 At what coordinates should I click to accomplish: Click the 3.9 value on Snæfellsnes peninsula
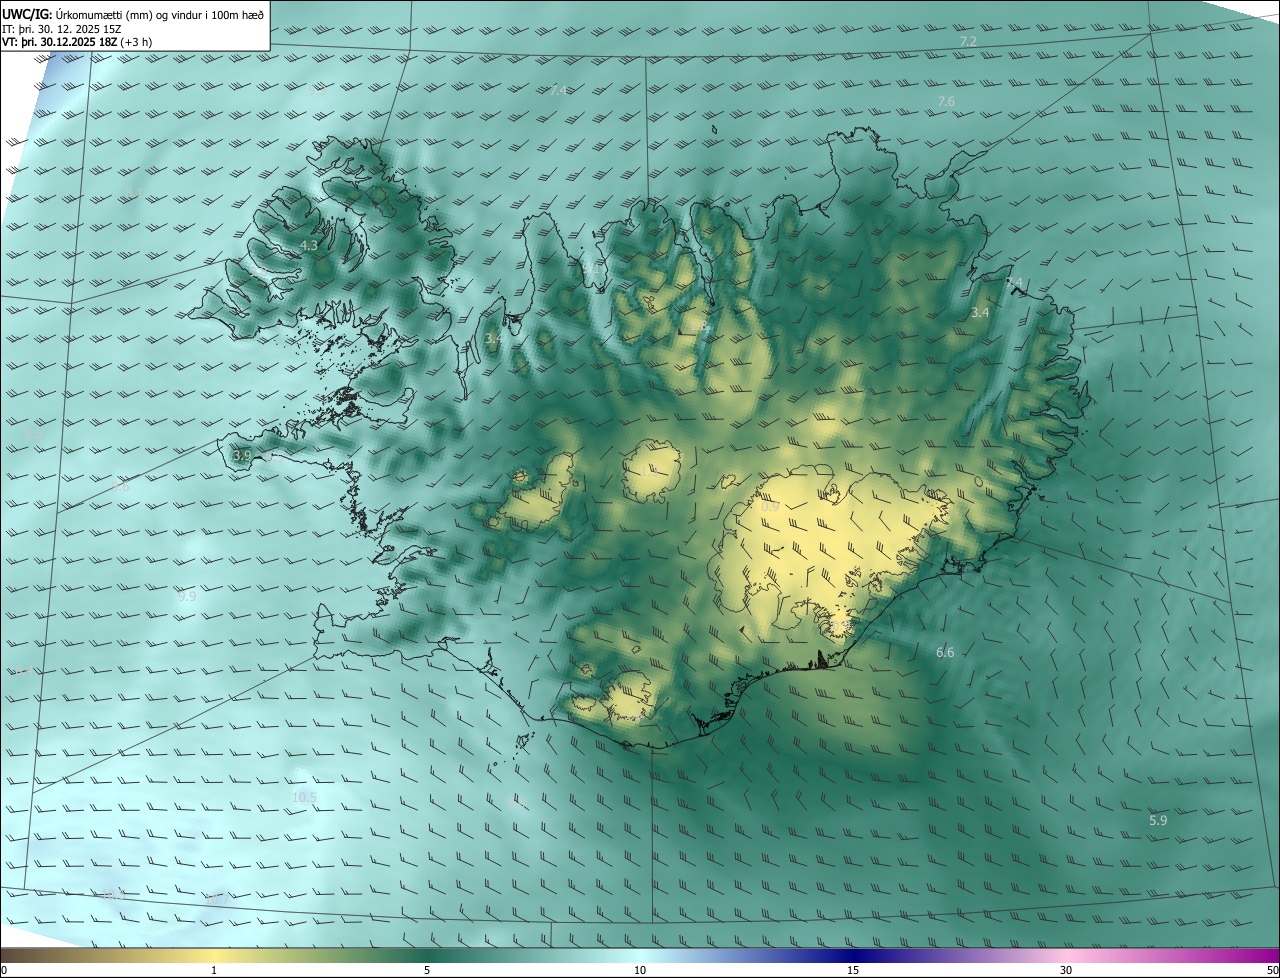(x=241, y=455)
